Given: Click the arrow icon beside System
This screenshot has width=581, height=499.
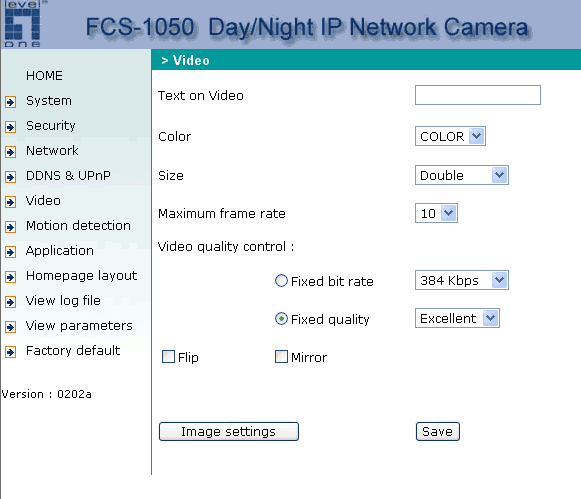Looking at the screenshot, I should click(10, 102).
